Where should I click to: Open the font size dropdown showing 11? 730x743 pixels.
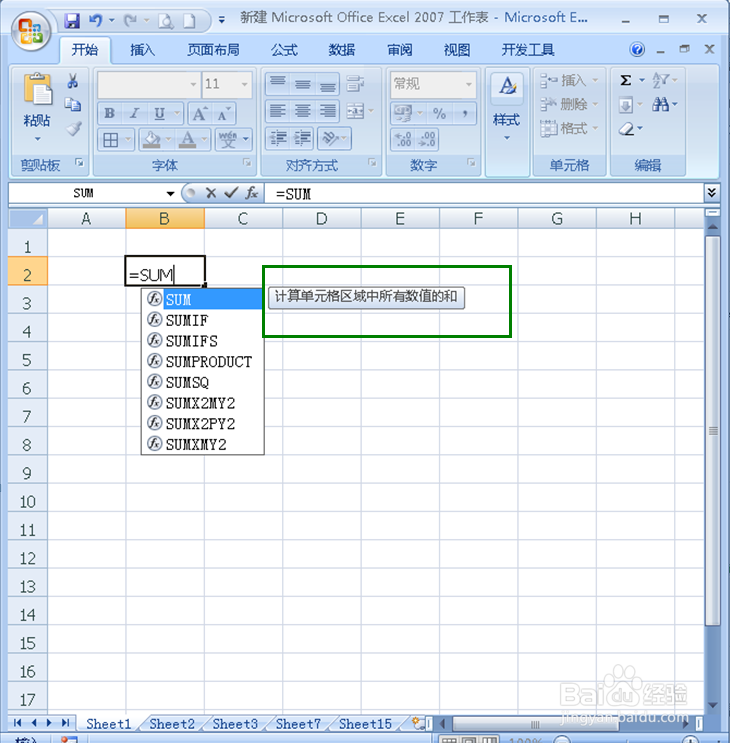pos(244,84)
